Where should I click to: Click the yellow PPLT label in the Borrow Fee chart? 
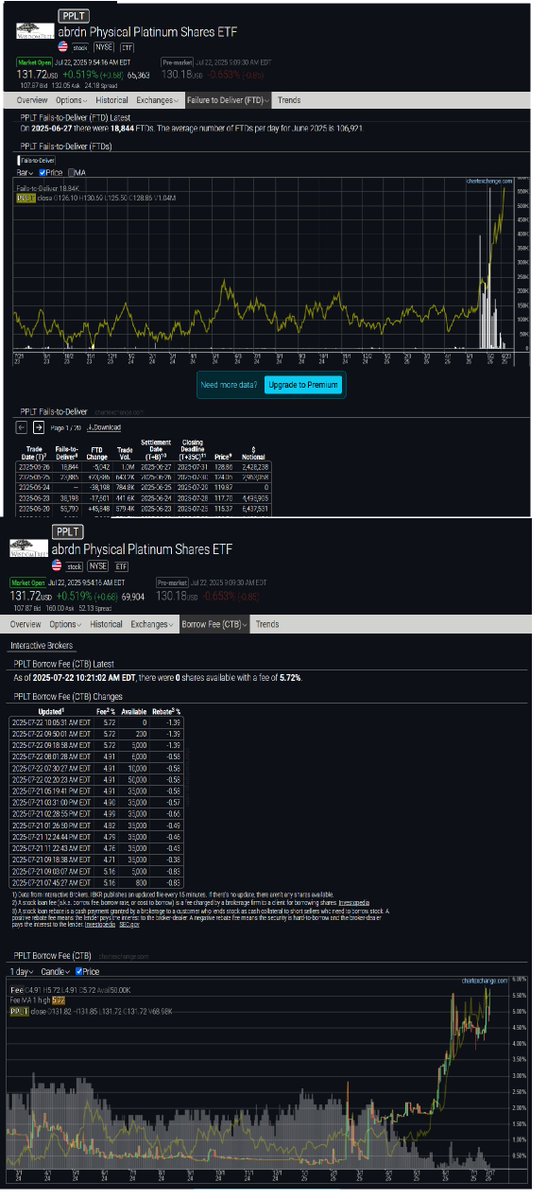coord(19,1011)
